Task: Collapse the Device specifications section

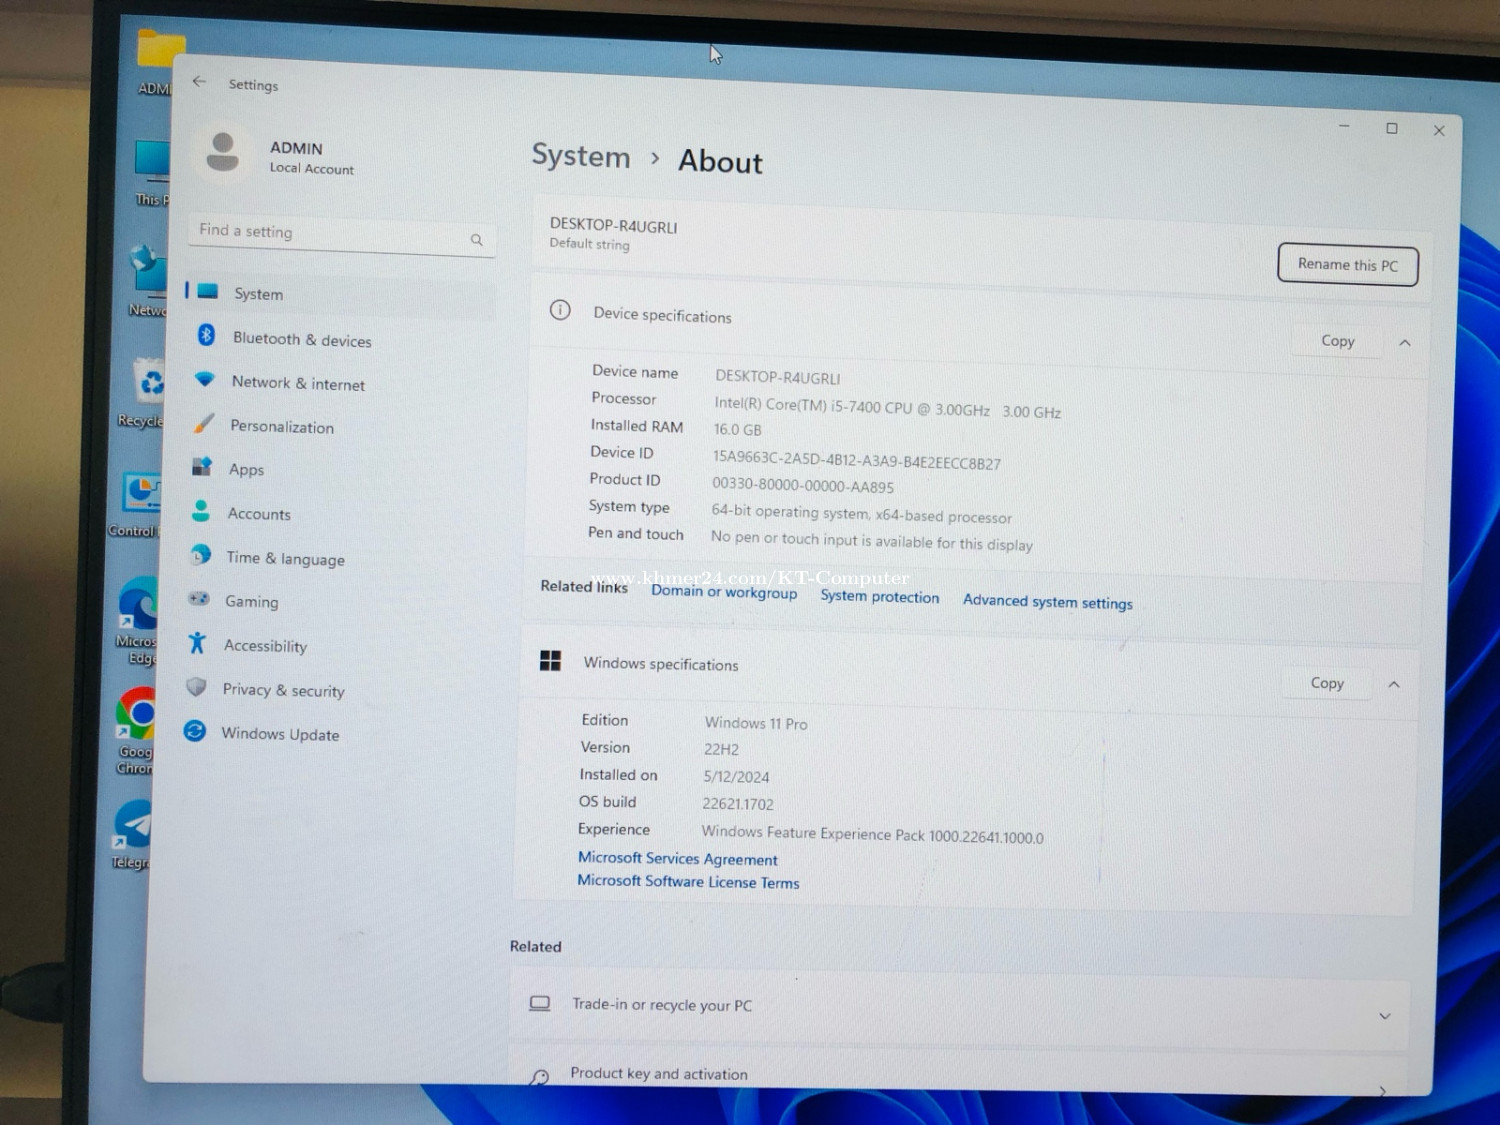Action: (x=1405, y=343)
